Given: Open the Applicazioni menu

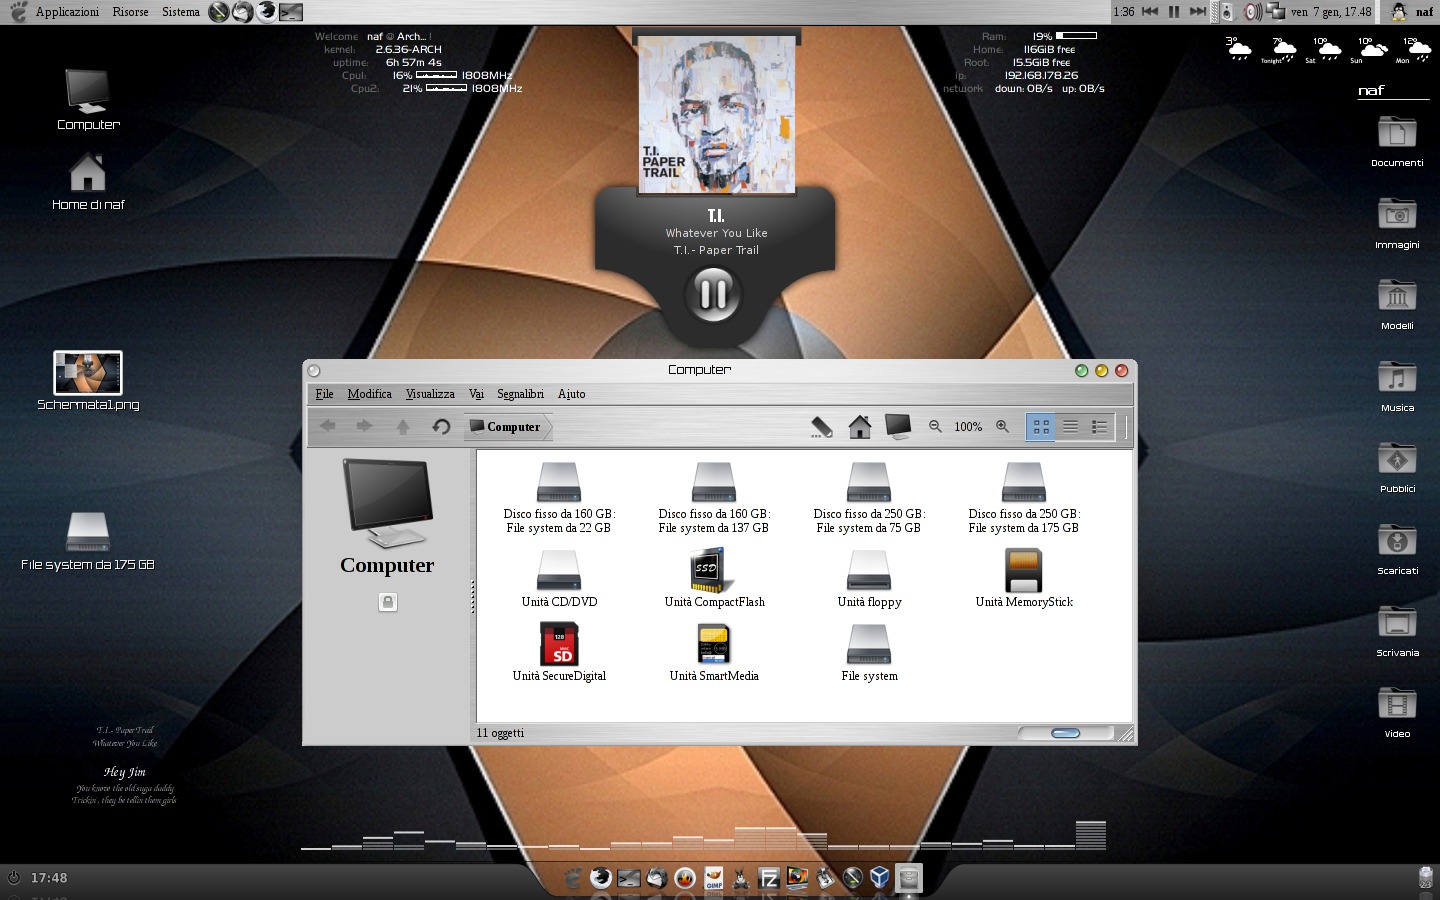Looking at the screenshot, I should 67,12.
